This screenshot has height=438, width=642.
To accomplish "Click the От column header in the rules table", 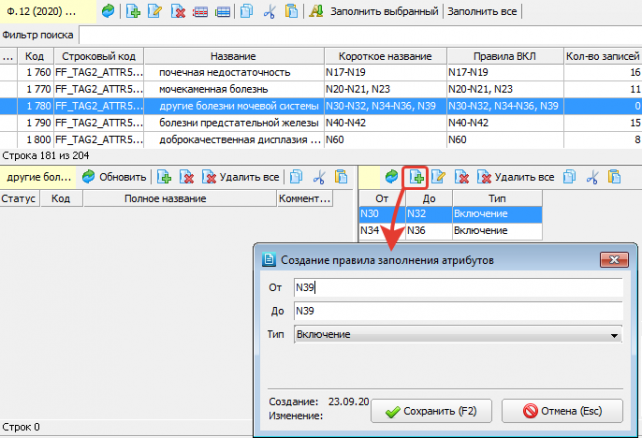I will (x=382, y=199).
